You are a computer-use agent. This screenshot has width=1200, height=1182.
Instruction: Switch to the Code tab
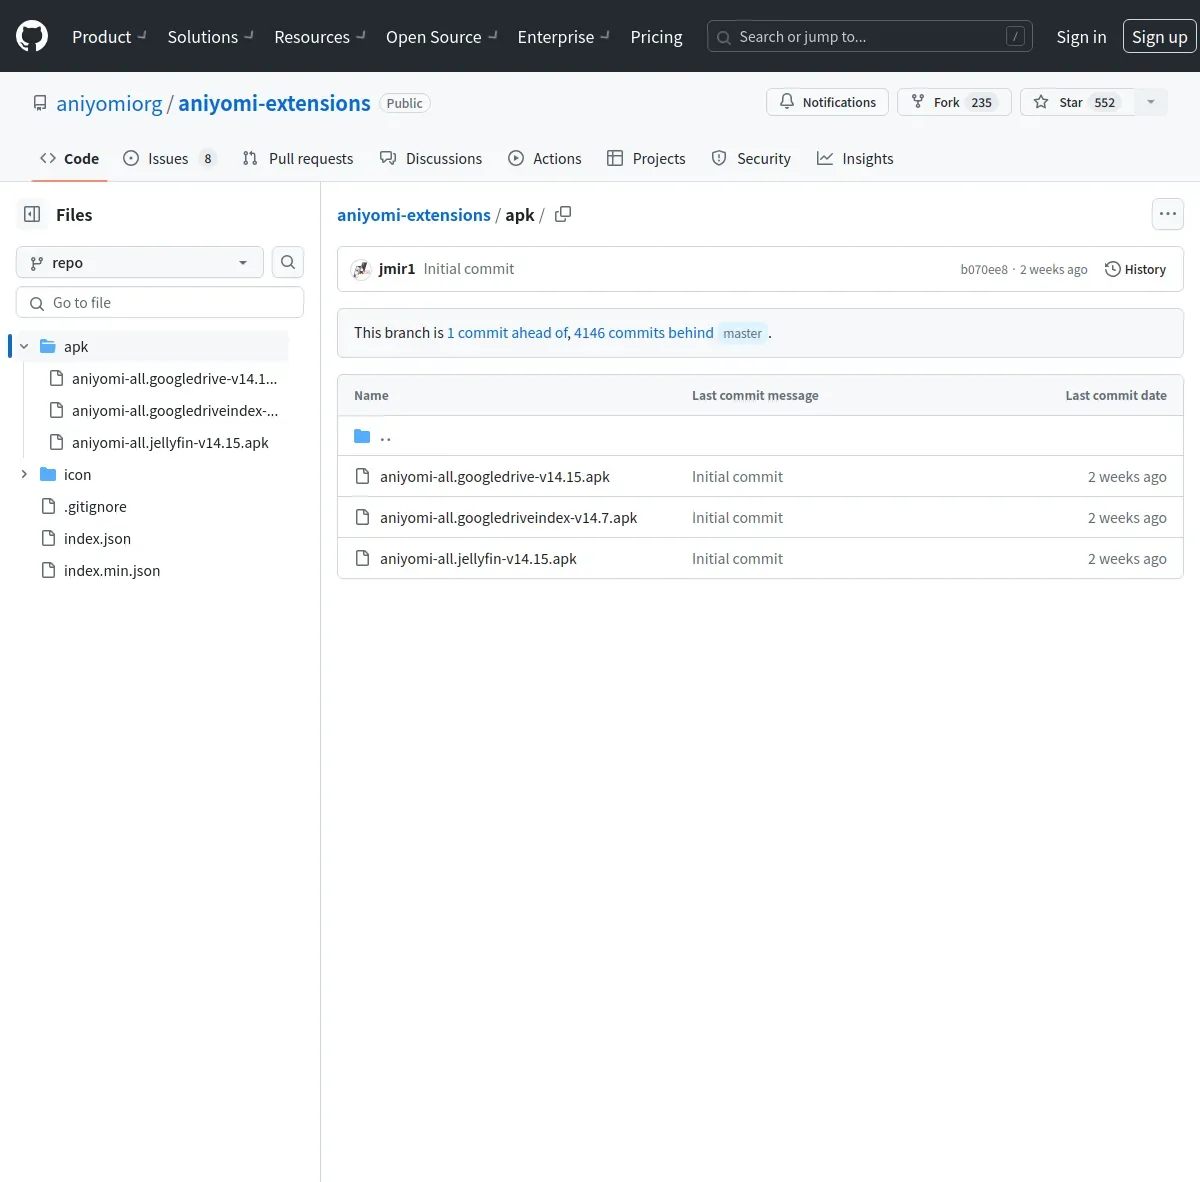tap(69, 158)
